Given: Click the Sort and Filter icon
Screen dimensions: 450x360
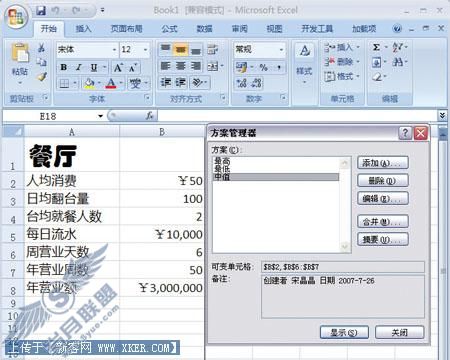Looking at the screenshot, I should pos(397,47).
